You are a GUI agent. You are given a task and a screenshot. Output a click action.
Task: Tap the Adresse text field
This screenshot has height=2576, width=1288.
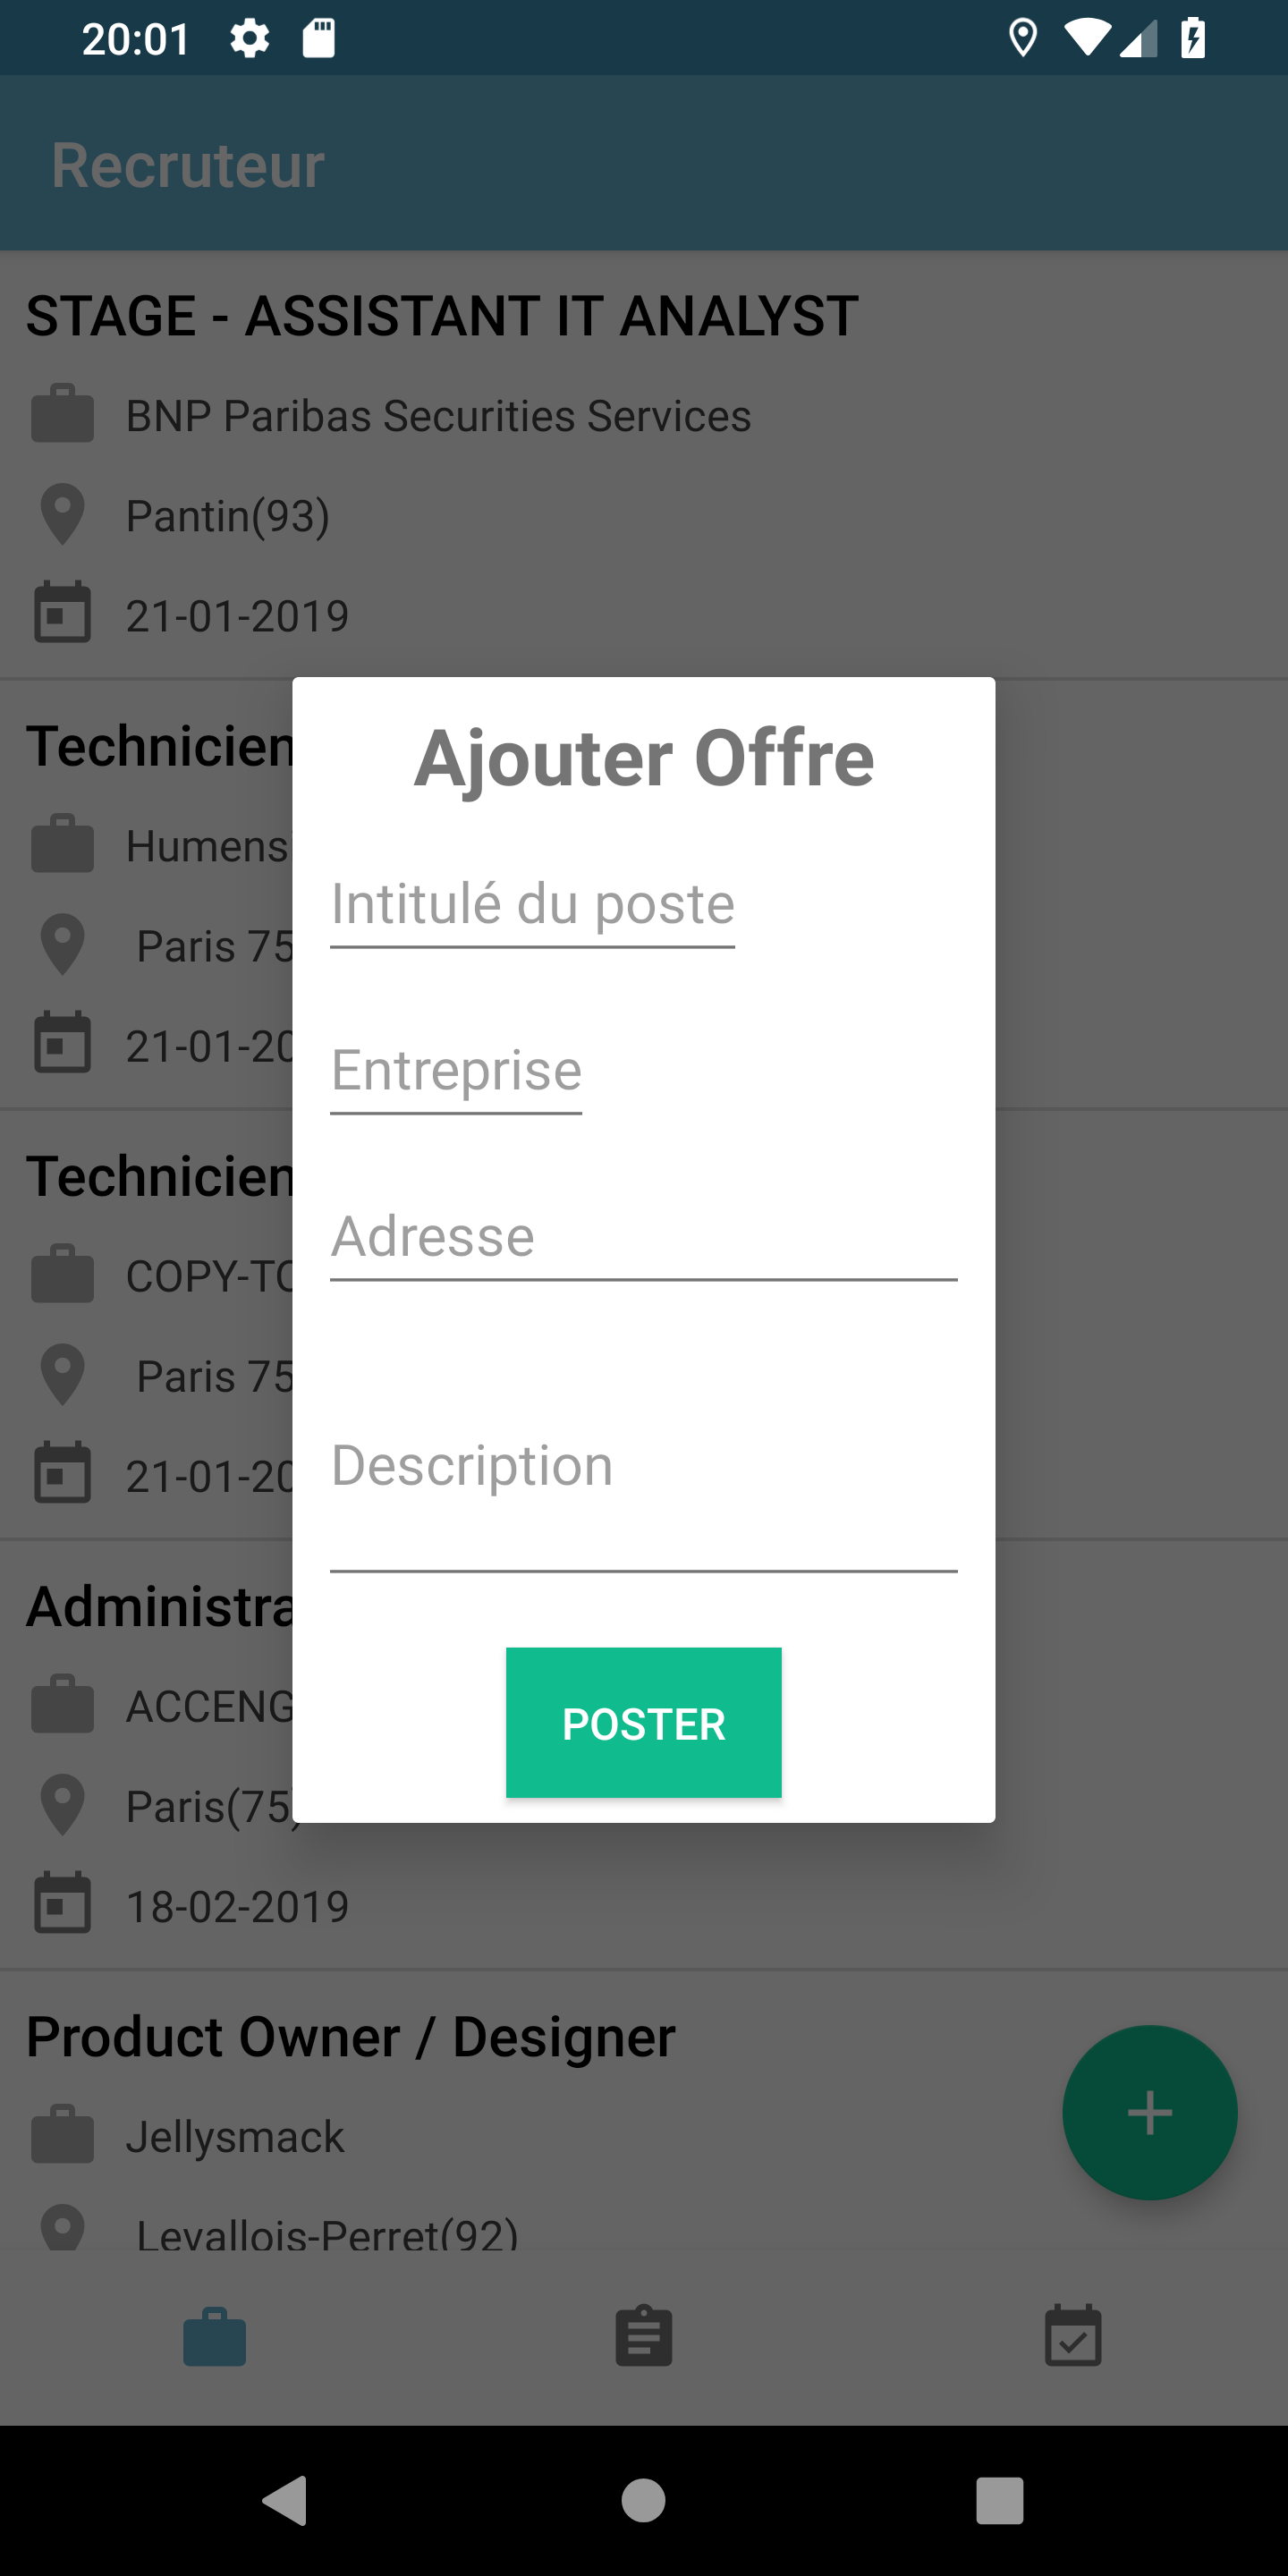(643, 1237)
